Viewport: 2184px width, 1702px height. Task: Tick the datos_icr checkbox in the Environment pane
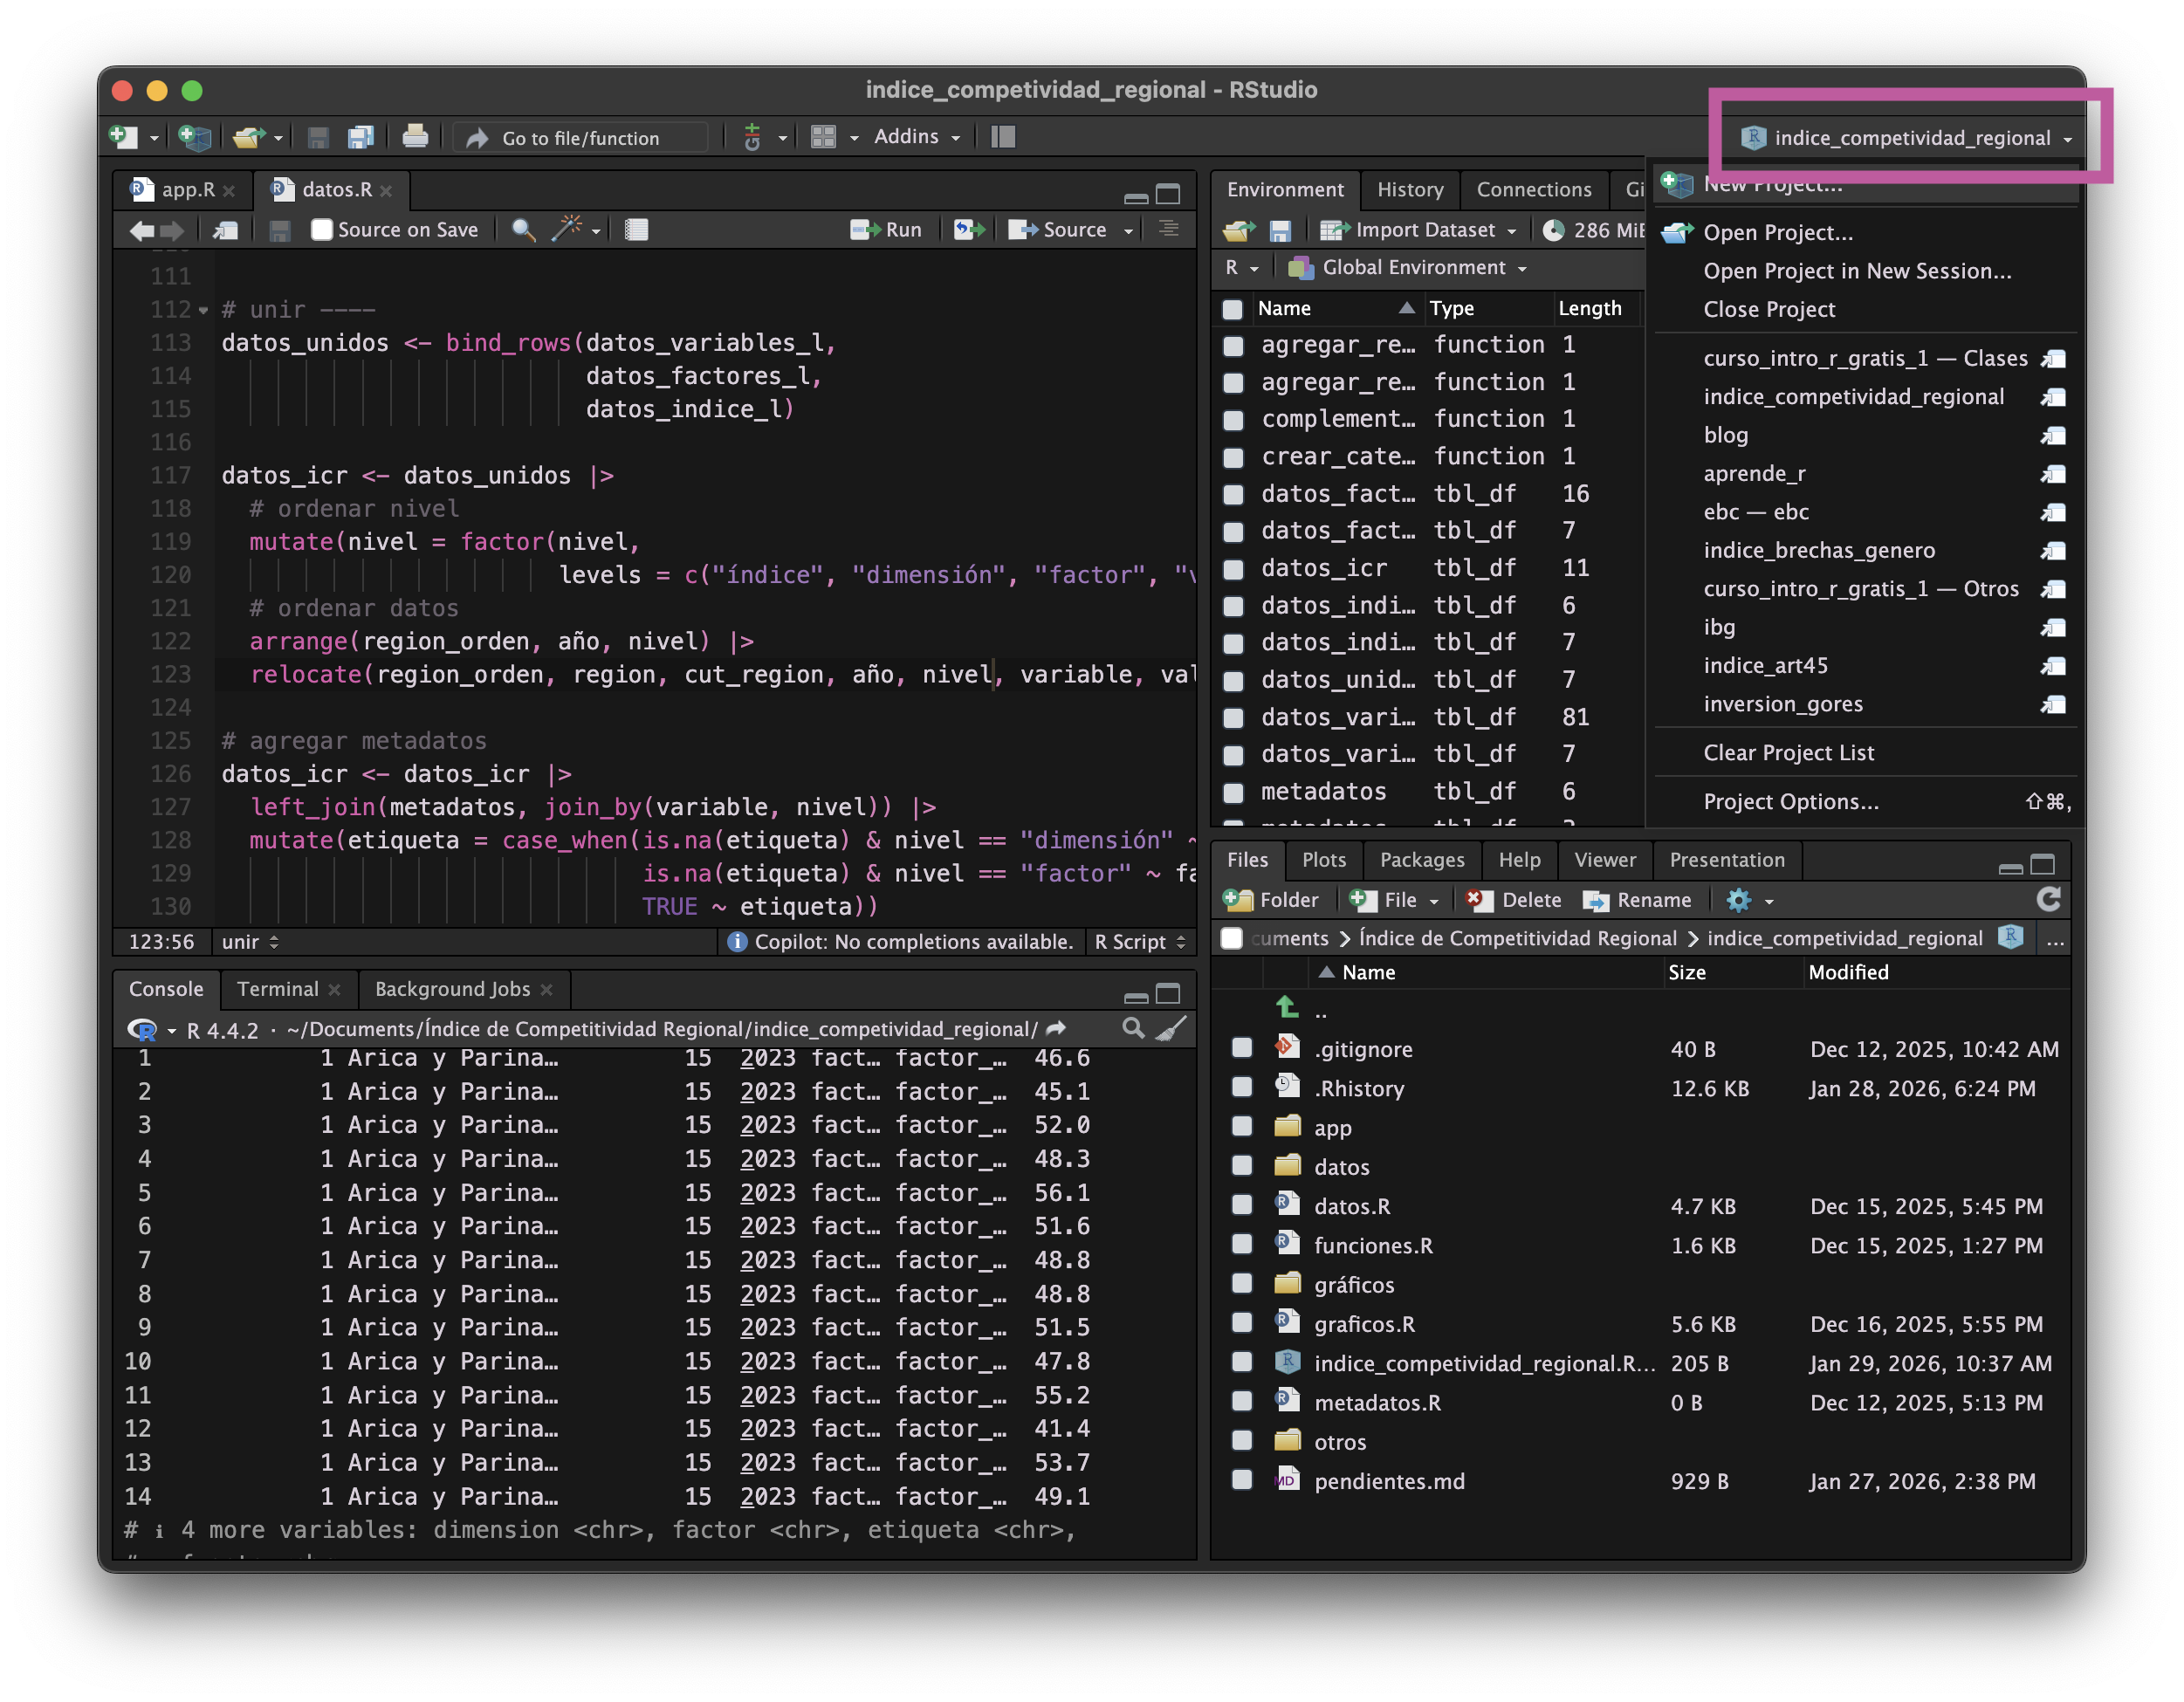point(1234,568)
